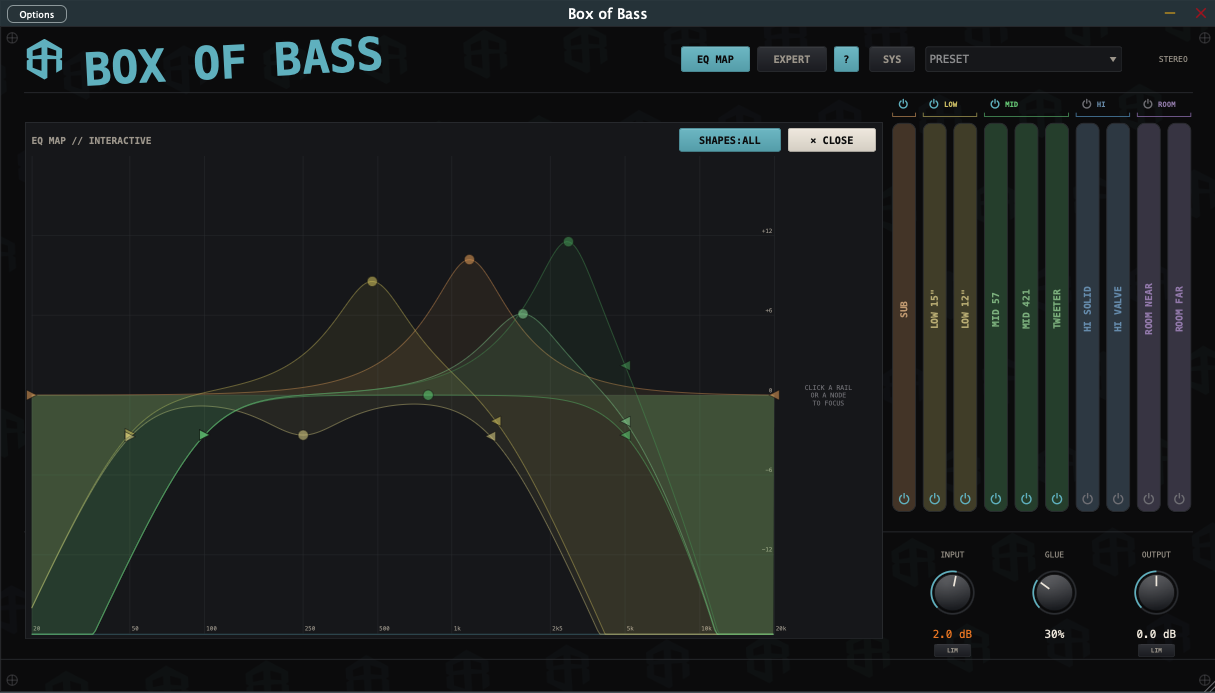Select the green high-pass triangle near 100 Hz
The image size is (1215, 693).
point(204,435)
